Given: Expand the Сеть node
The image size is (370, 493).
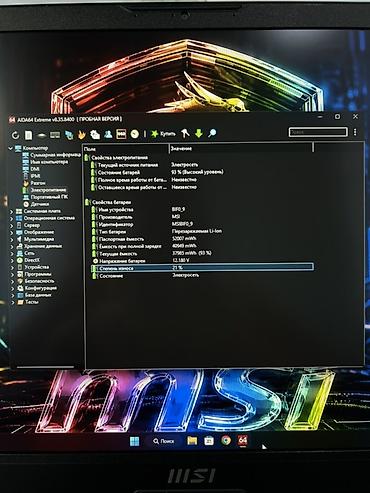Looking at the screenshot, I should click(12, 254).
